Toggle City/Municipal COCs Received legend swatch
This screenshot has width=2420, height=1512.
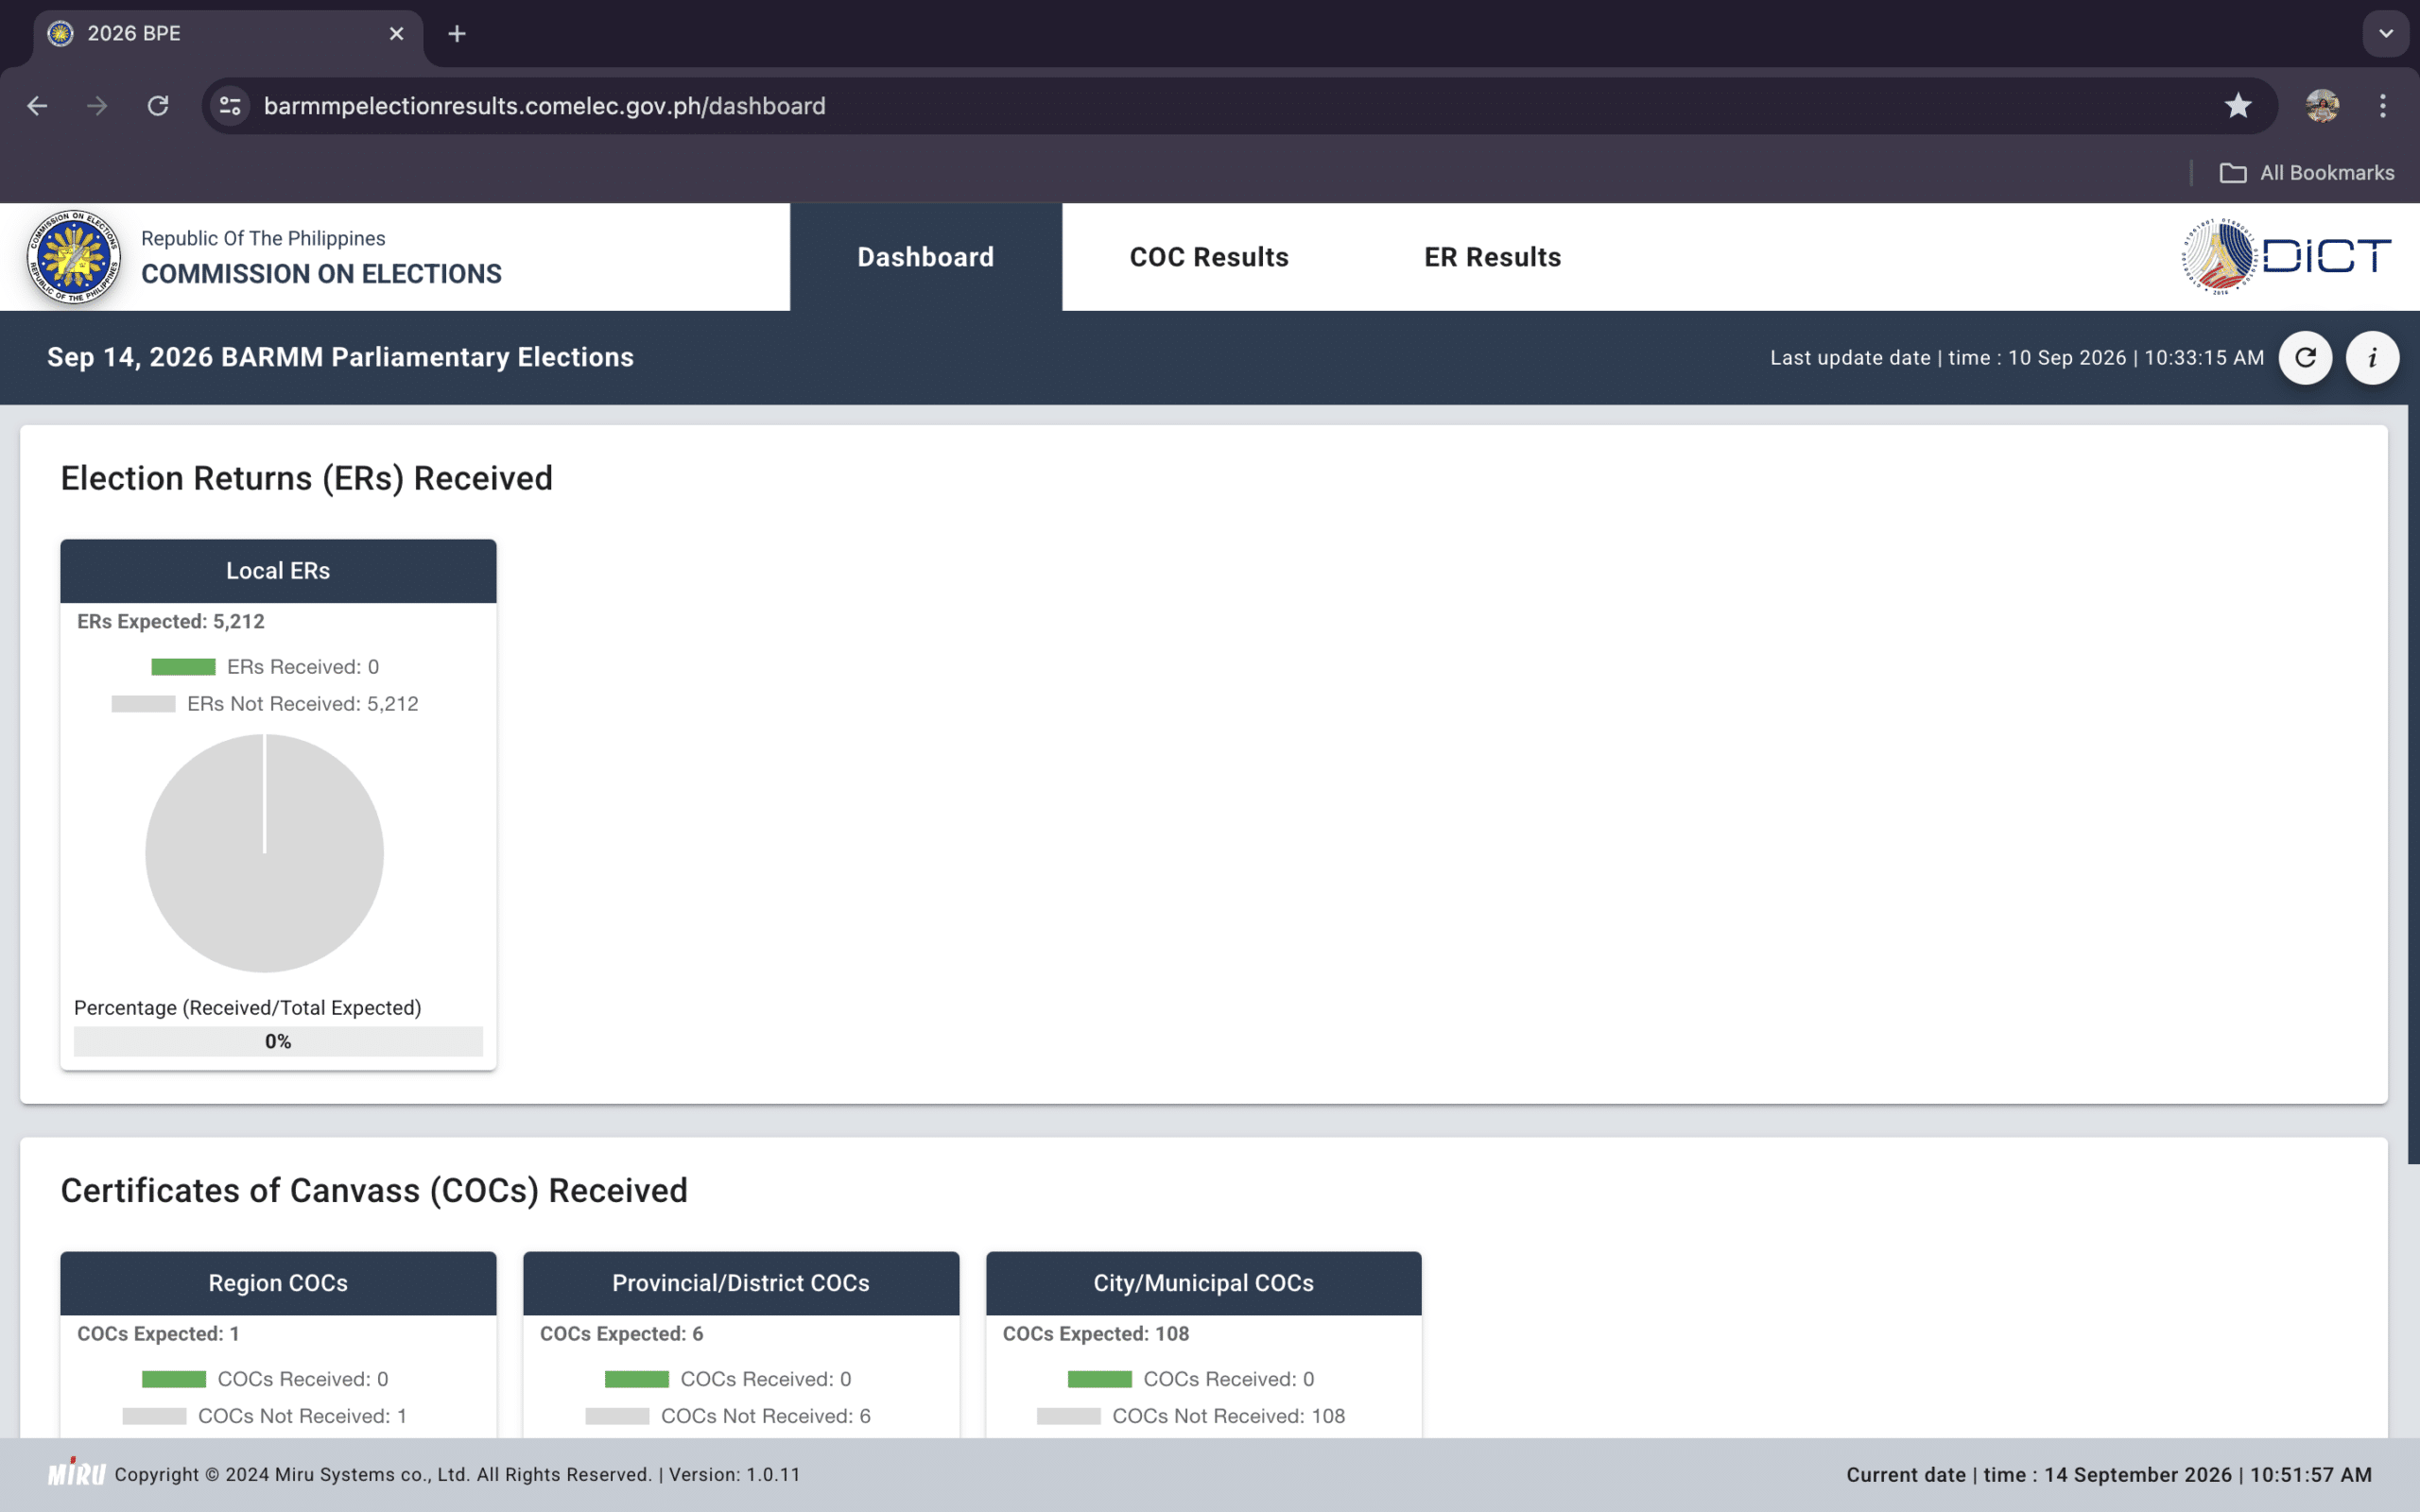1100,1379
